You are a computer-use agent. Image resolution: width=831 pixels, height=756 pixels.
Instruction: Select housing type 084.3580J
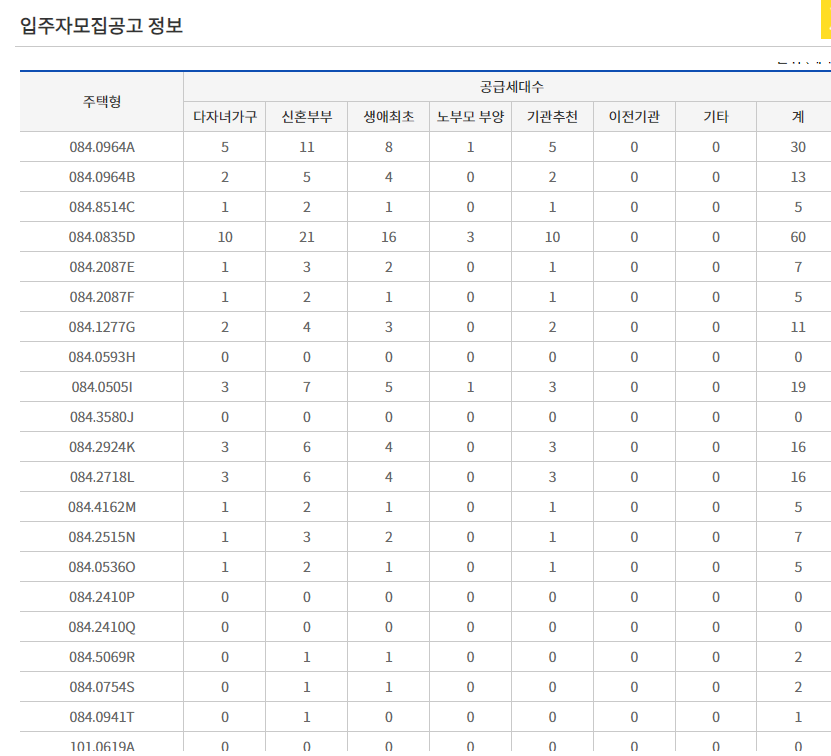click(x=102, y=417)
